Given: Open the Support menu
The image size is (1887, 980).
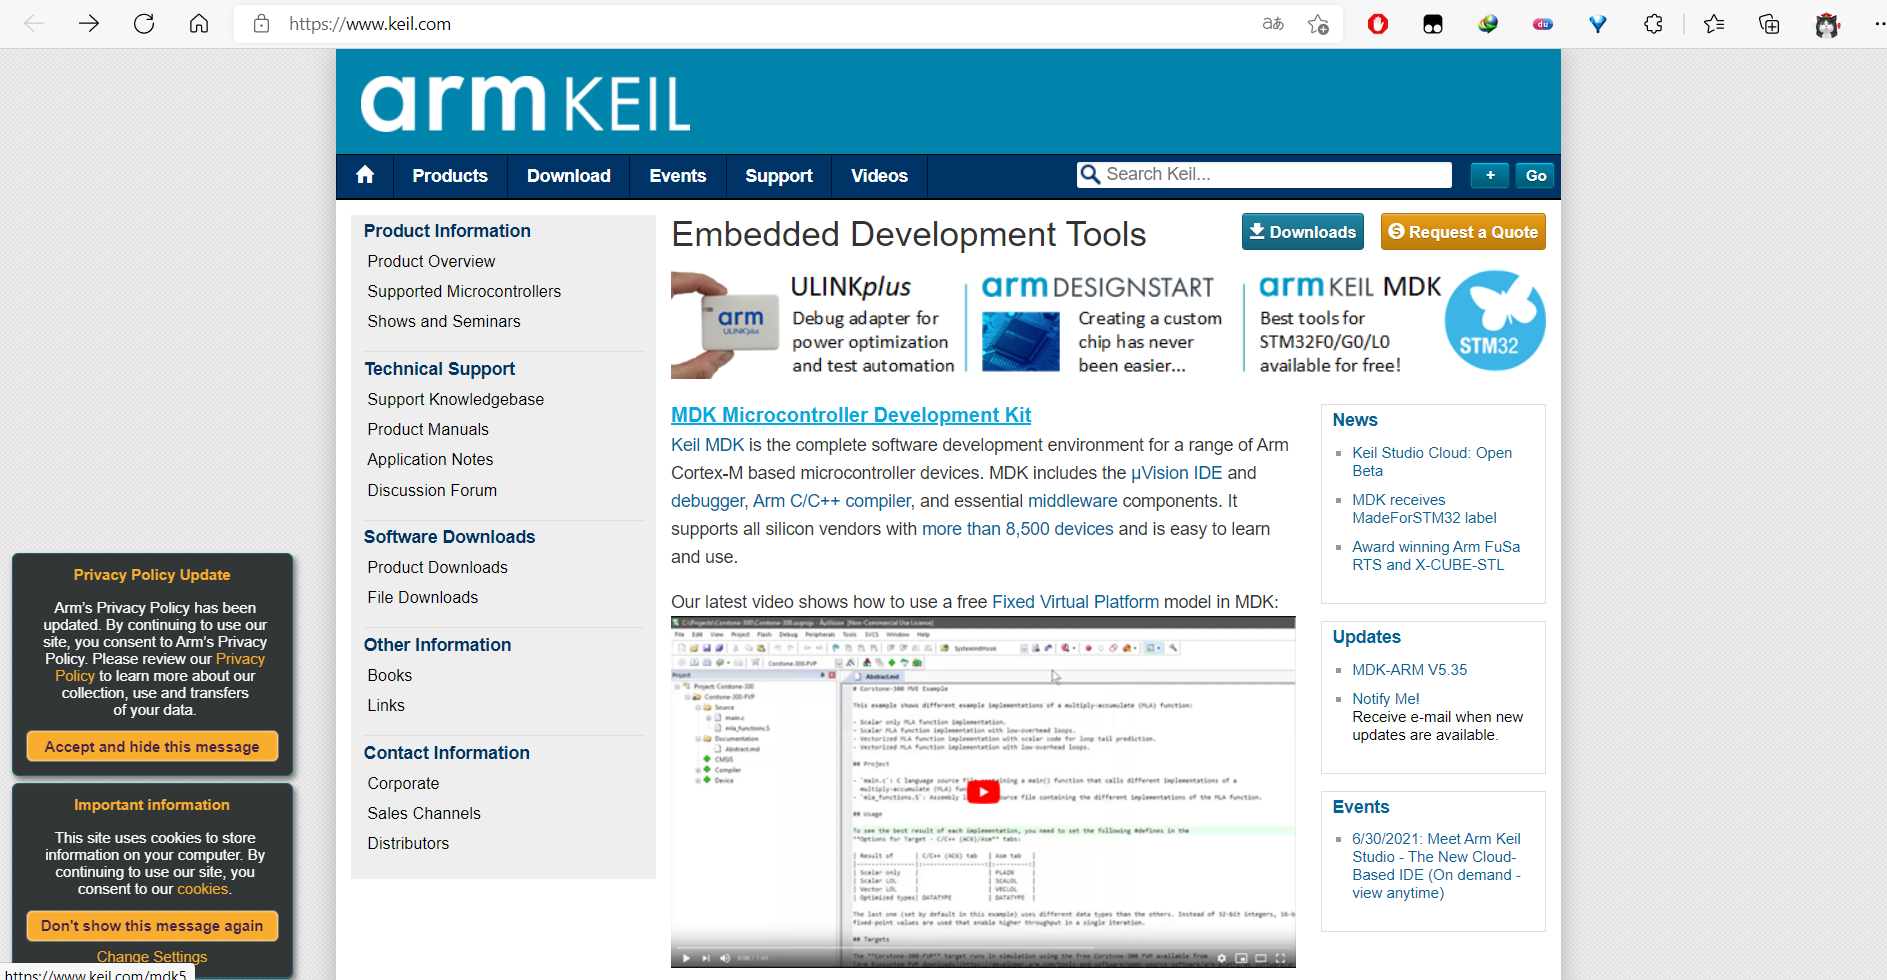Looking at the screenshot, I should coord(779,176).
